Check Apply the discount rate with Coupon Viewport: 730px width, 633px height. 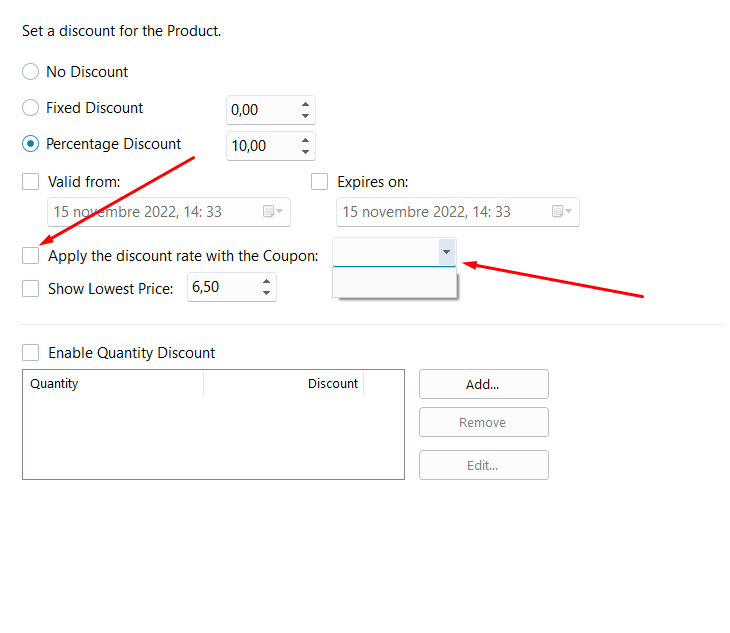click(x=31, y=256)
